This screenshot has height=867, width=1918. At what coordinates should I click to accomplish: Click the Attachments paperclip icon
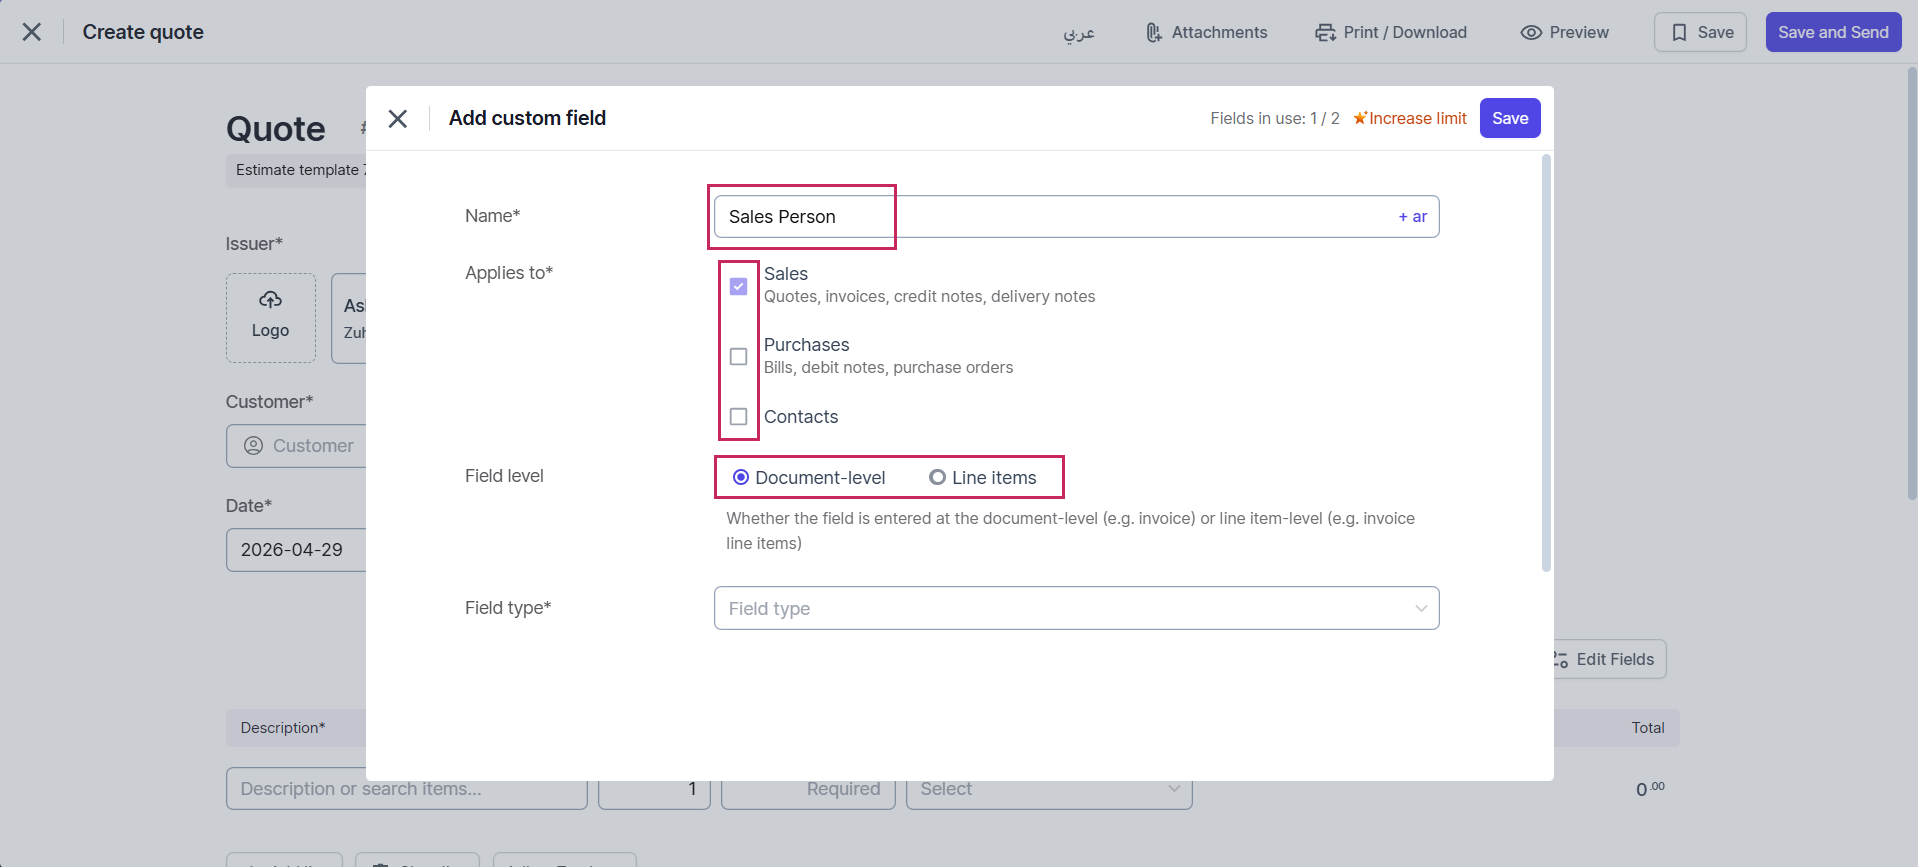(1153, 33)
